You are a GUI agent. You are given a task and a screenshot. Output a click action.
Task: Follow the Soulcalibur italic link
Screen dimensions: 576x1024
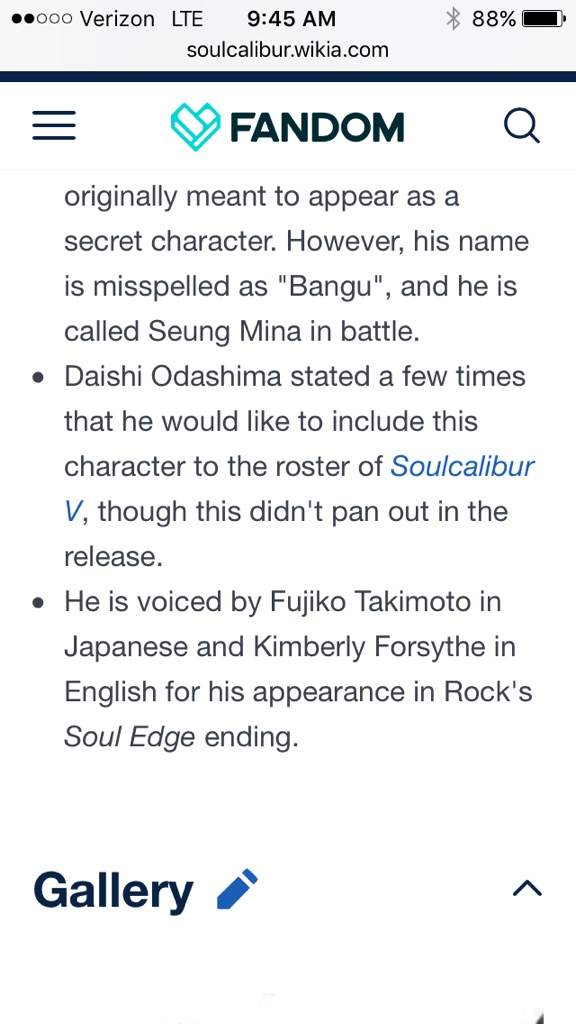tap(462, 466)
